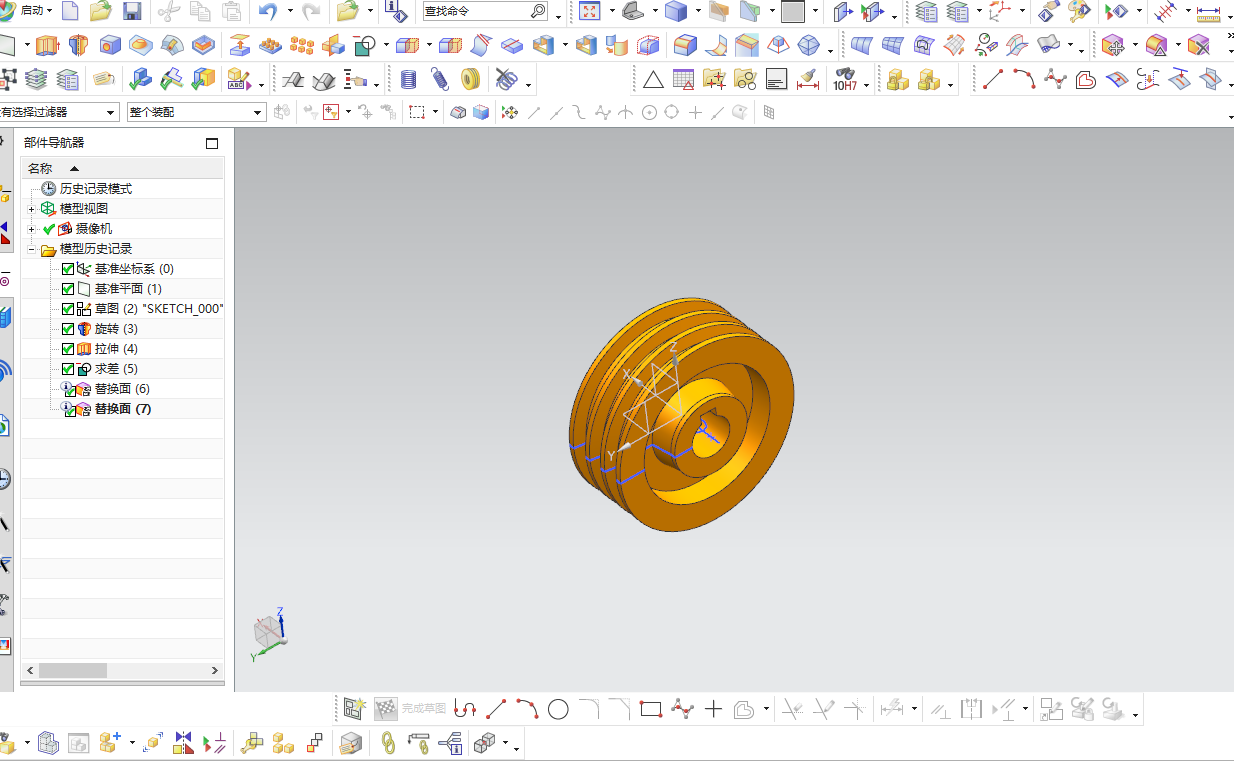Click the triangle icon in third toolbar row
This screenshot has height=763, width=1234.
(x=653, y=80)
